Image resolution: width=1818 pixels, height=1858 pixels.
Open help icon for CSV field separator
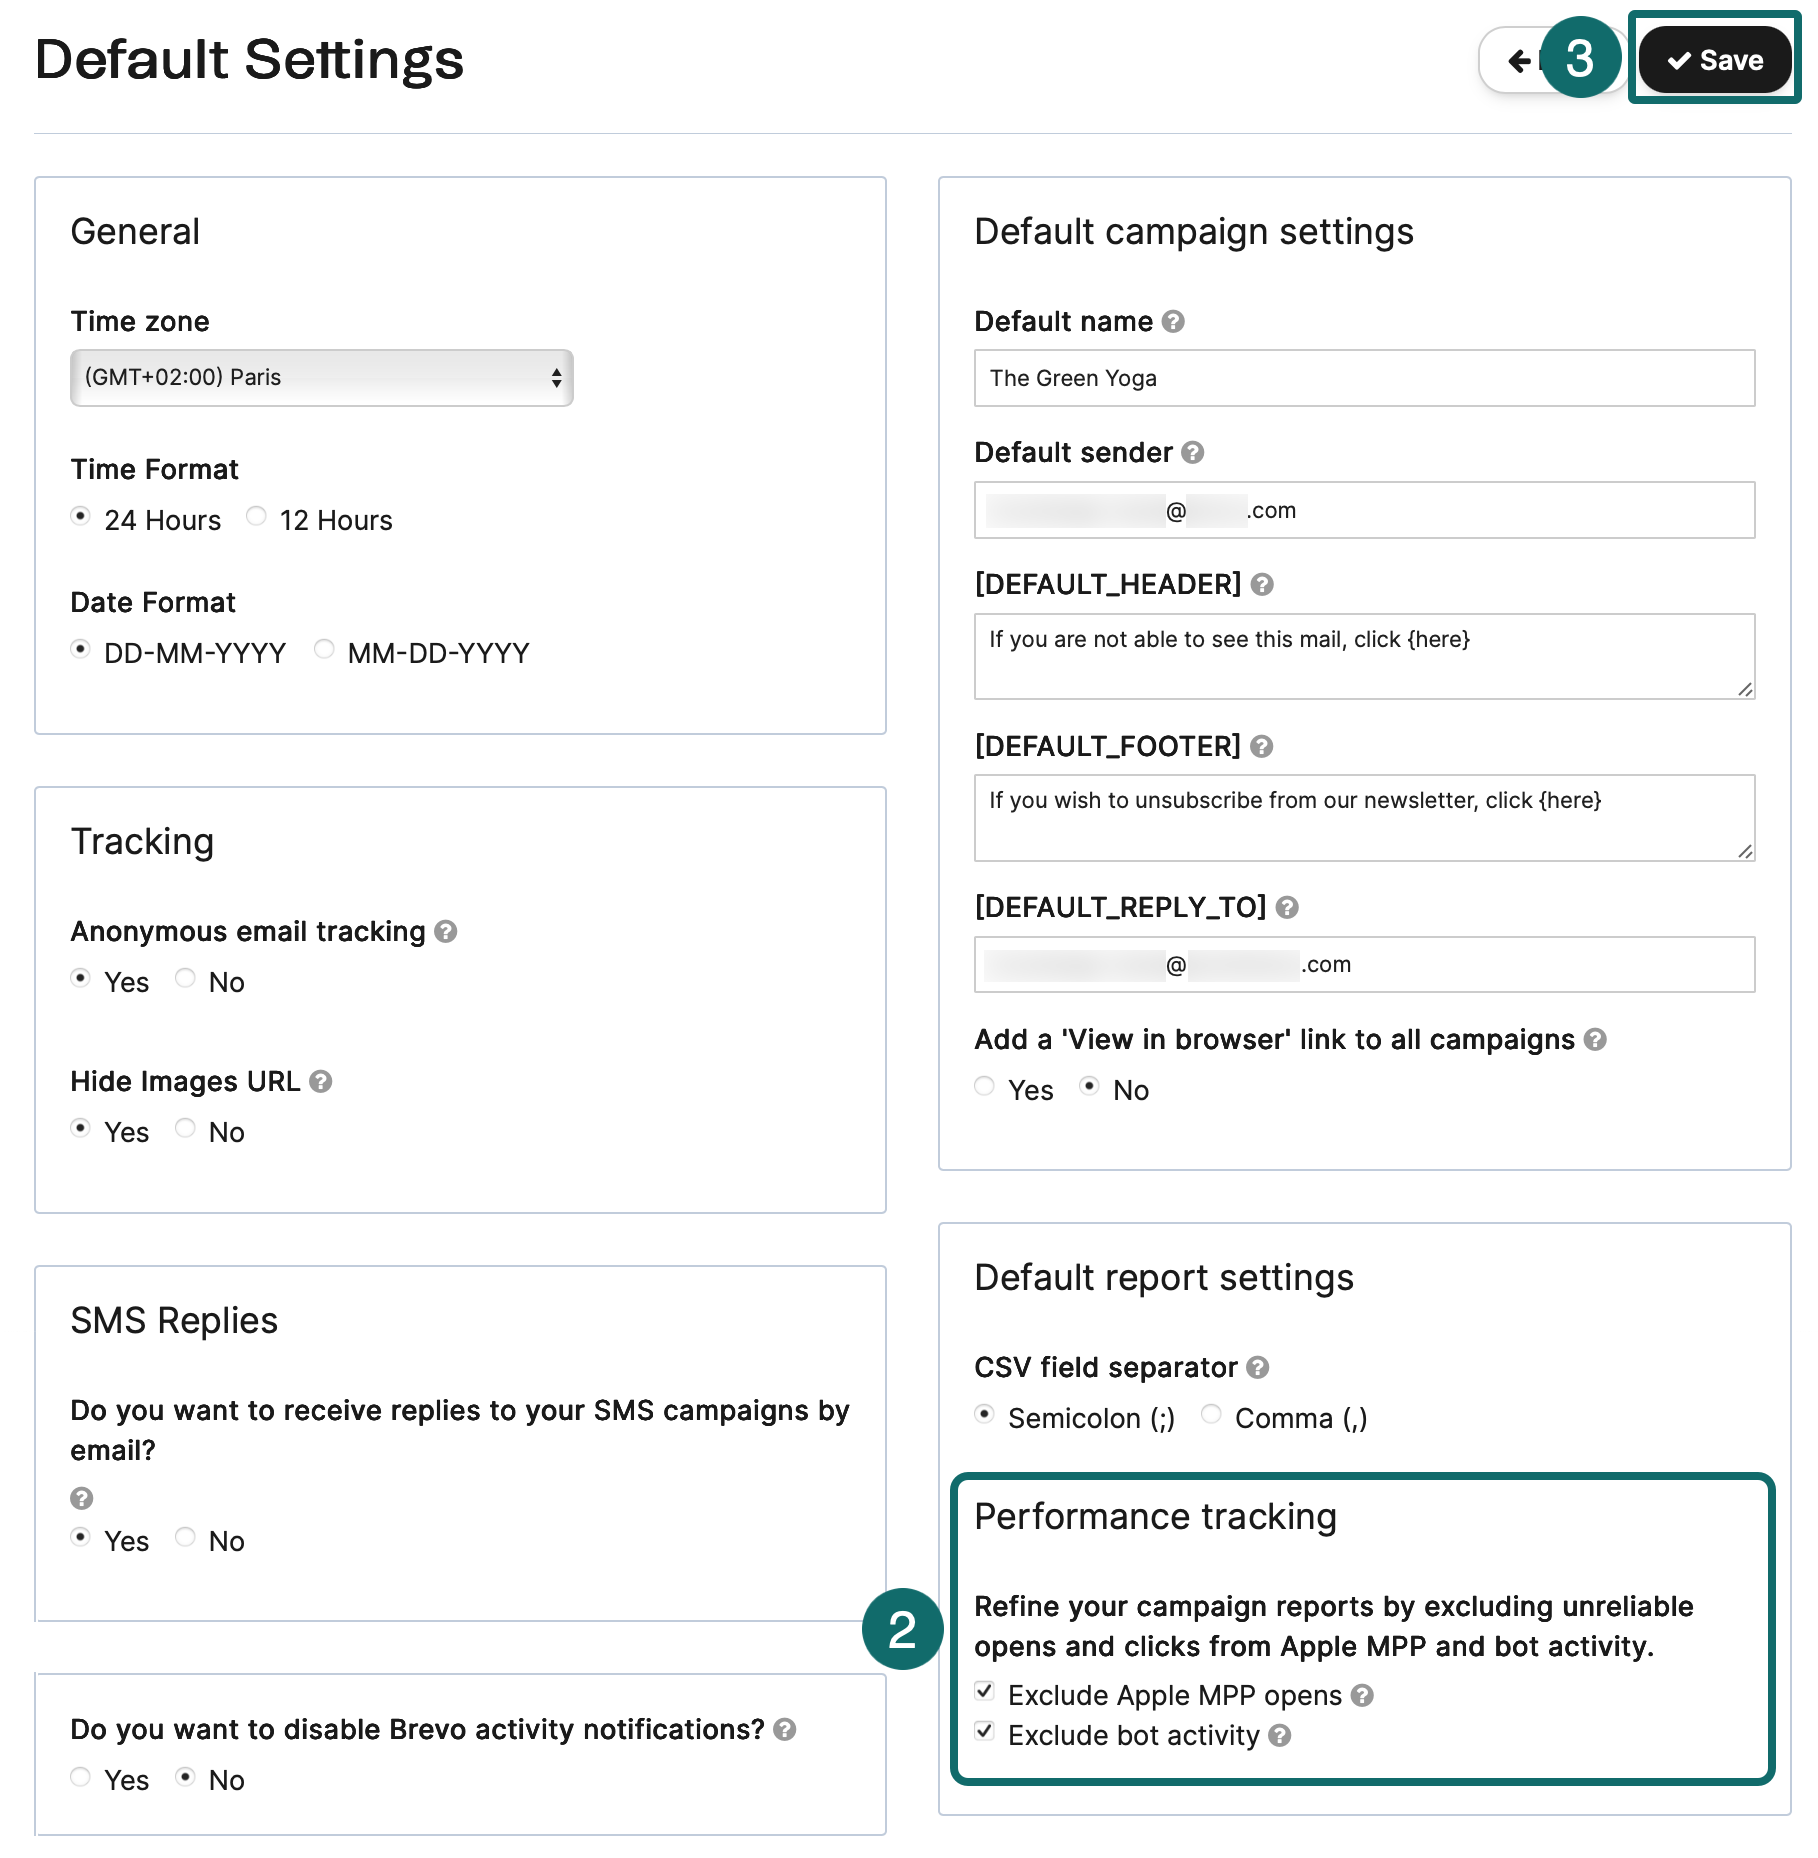[x=1258, y=1368]
